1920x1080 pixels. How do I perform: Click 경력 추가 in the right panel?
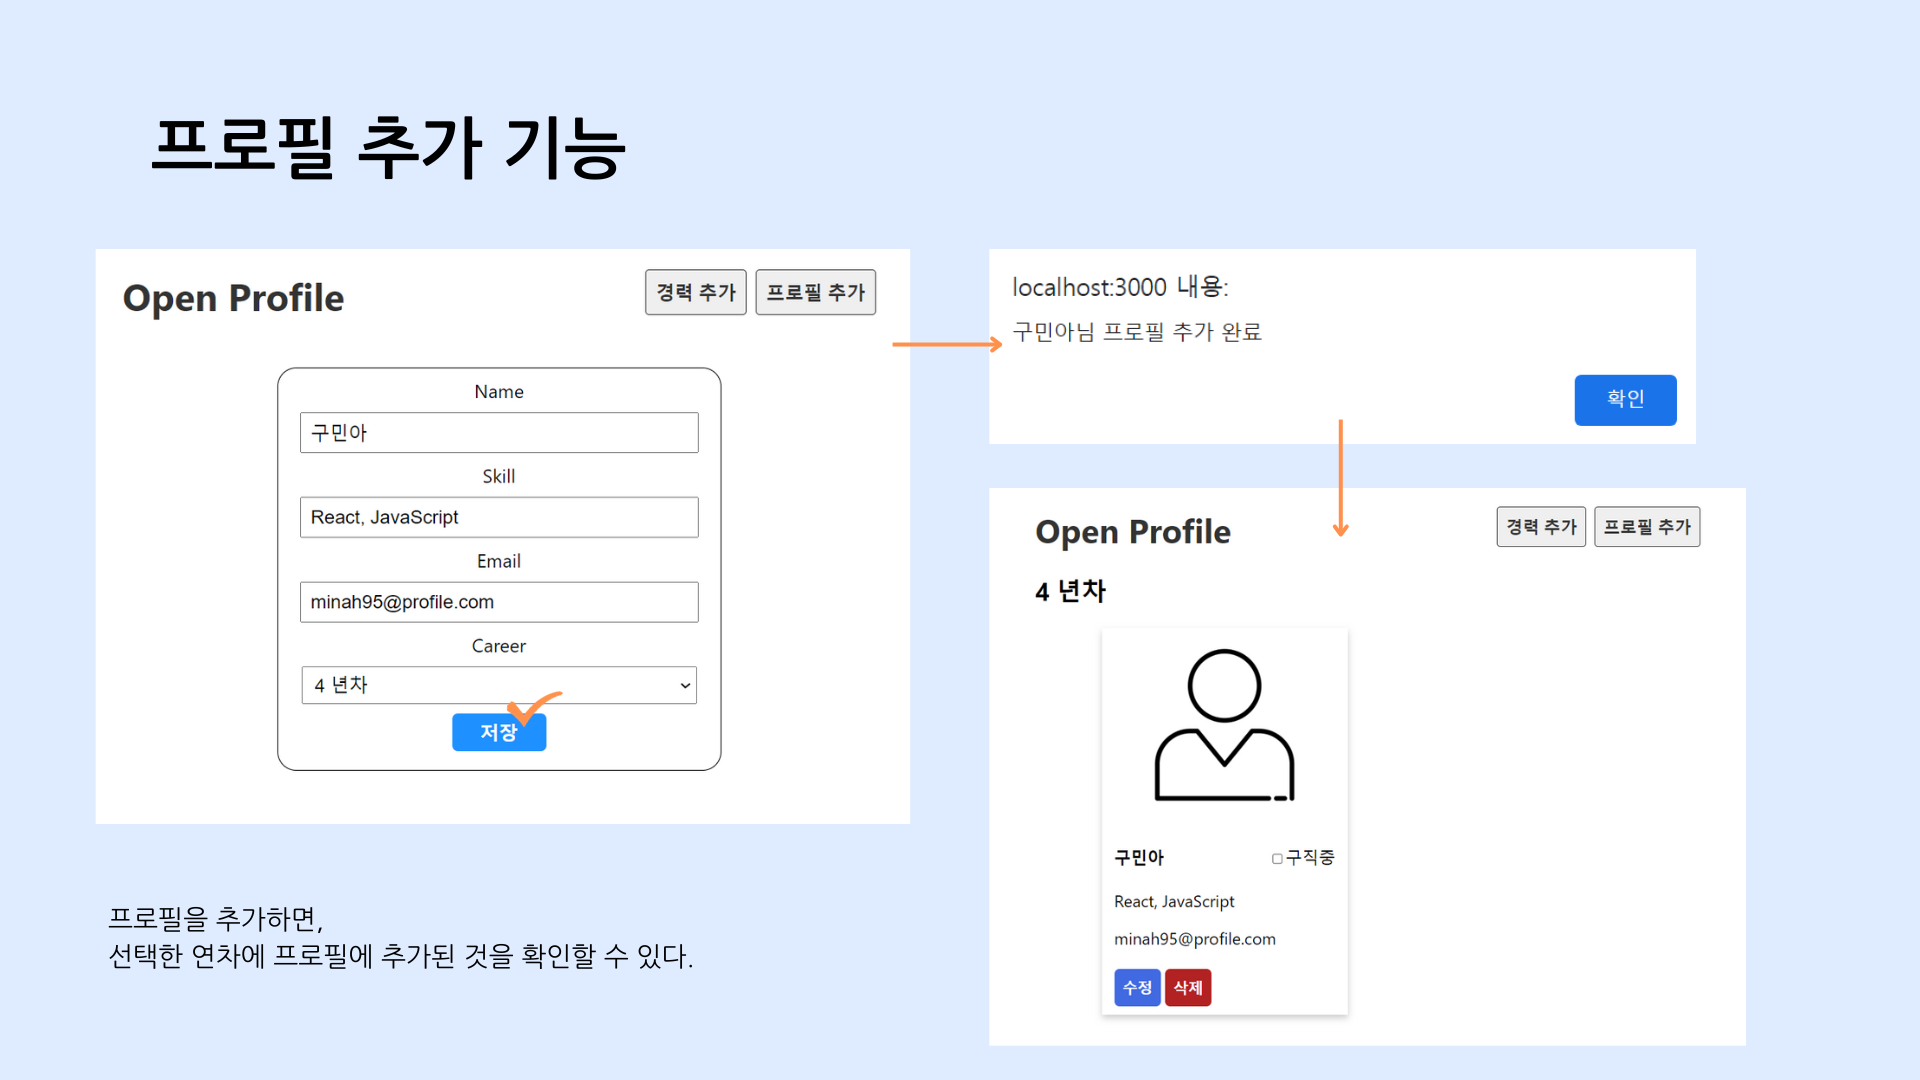pos(1540,526)
